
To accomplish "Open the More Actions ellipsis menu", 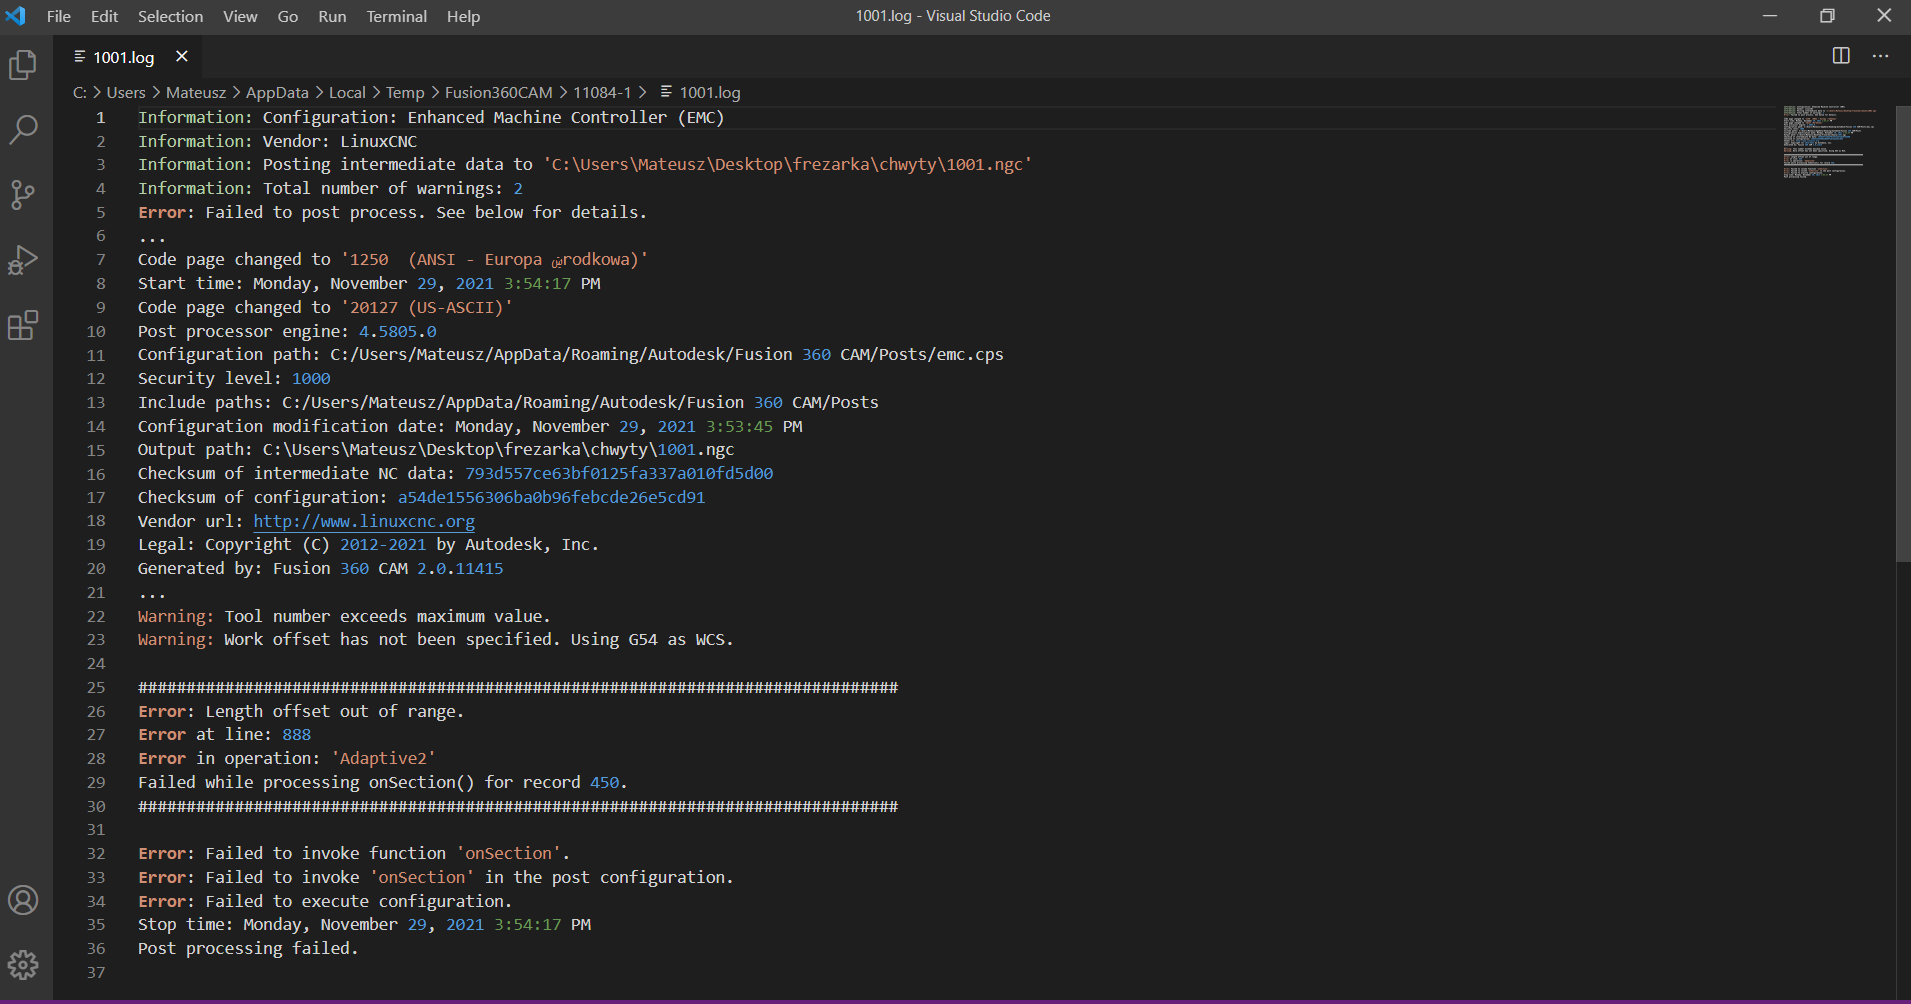I will (x=1881, y=56).
